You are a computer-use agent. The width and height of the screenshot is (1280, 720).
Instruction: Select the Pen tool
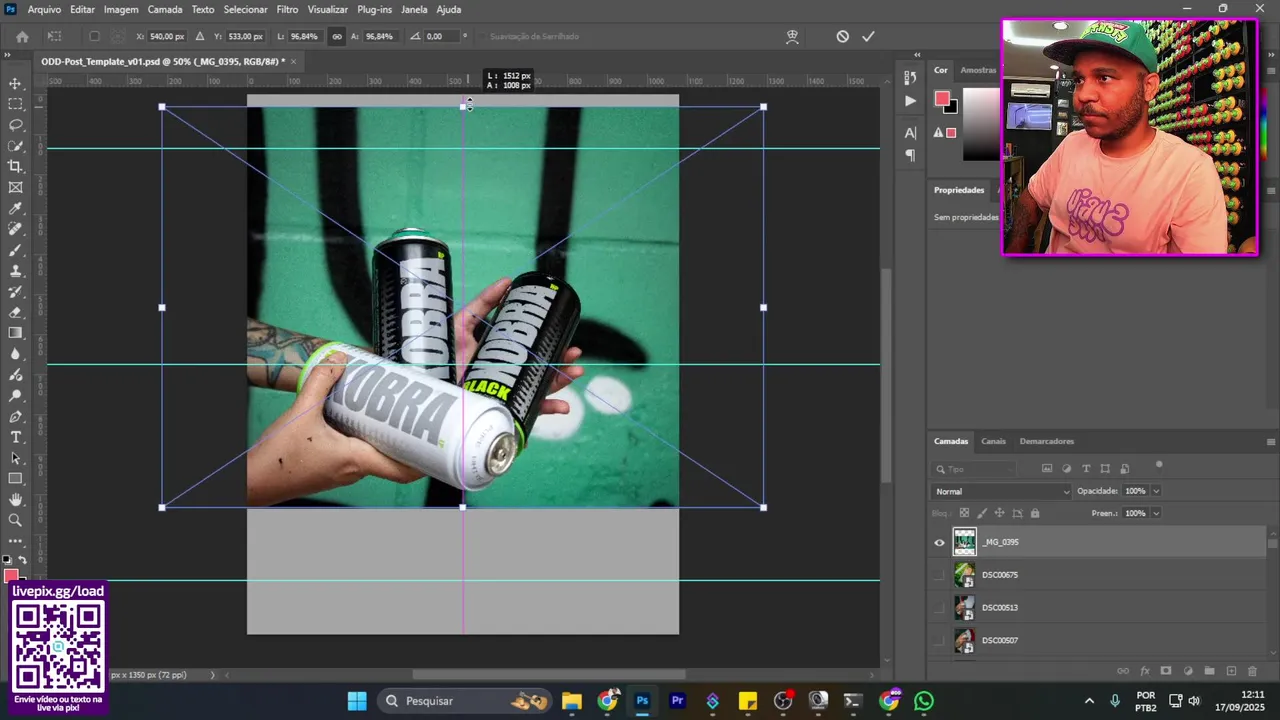(15, 416)
